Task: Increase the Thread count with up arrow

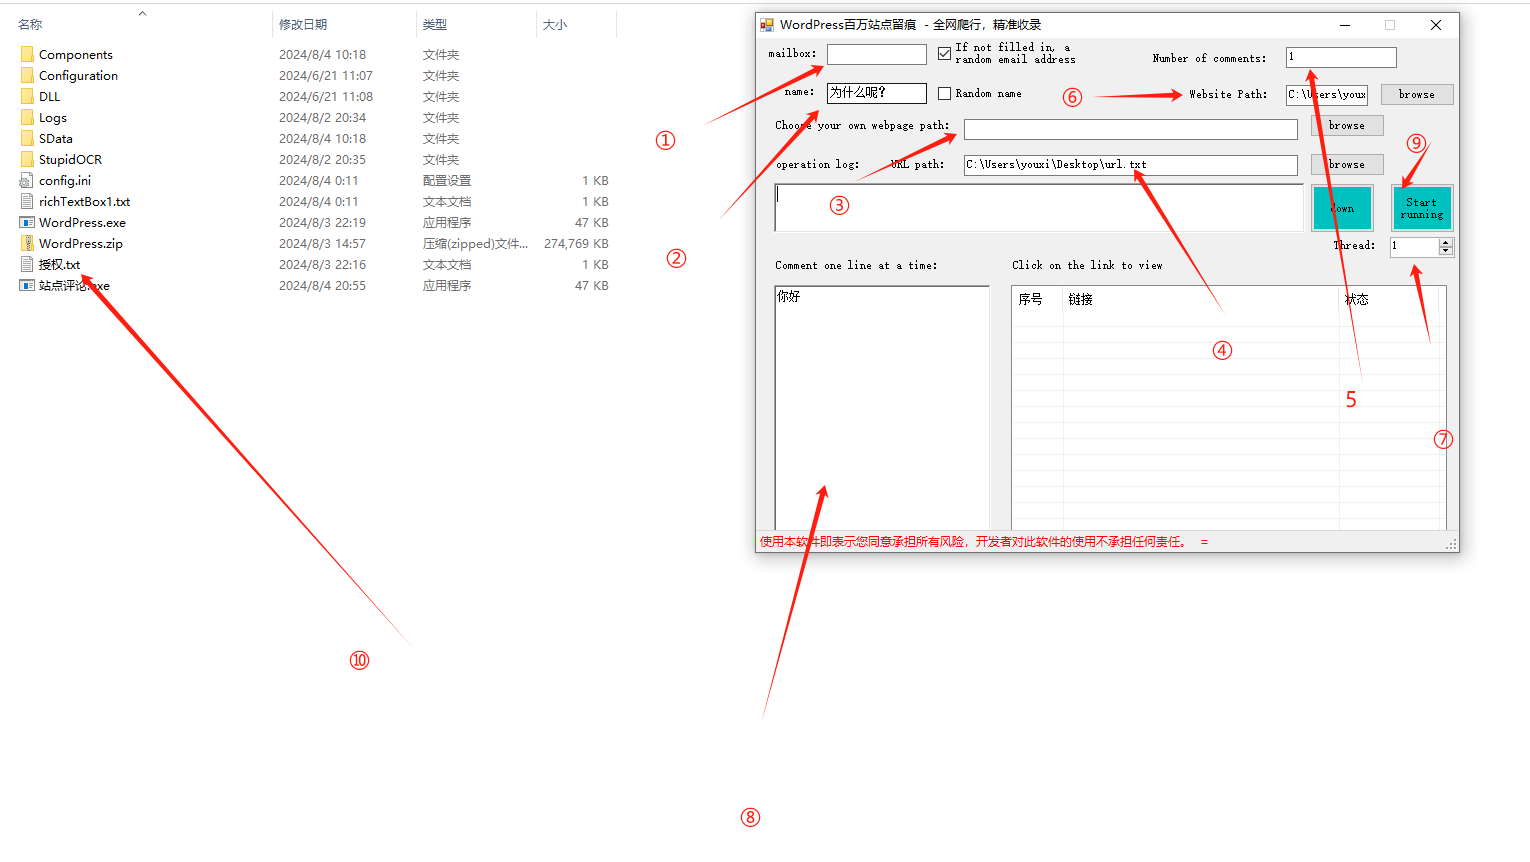Action: [x=1445, y=242]
